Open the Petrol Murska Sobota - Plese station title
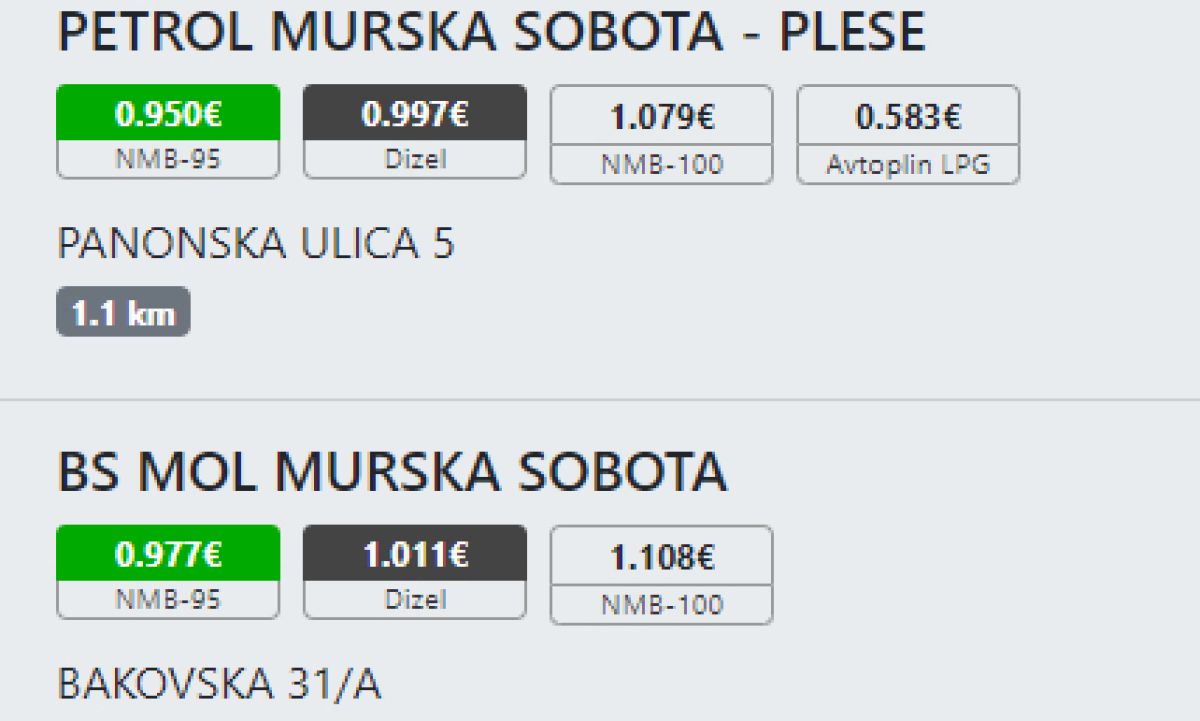 pos(491,33)
